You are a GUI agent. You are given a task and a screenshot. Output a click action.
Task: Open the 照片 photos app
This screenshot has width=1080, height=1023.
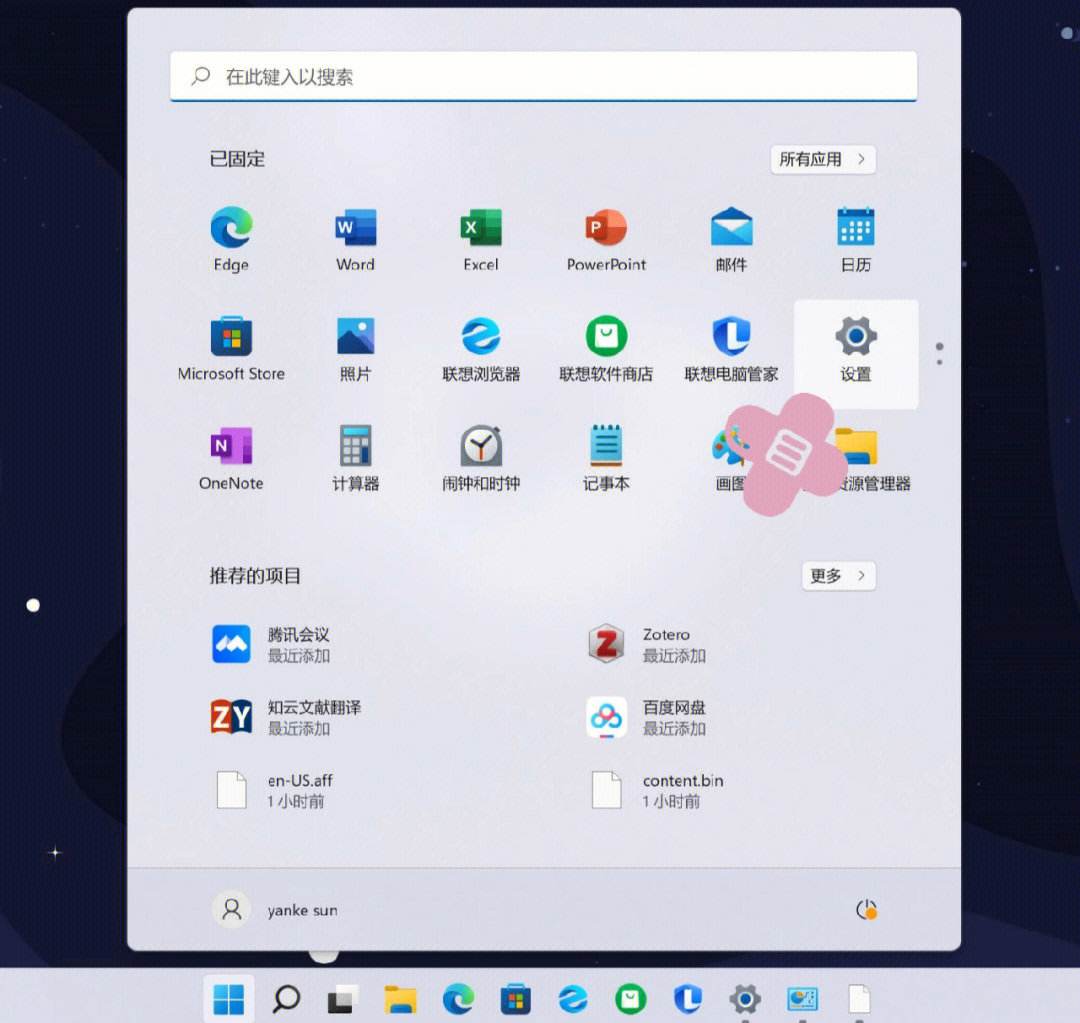(x=355, y=349)
